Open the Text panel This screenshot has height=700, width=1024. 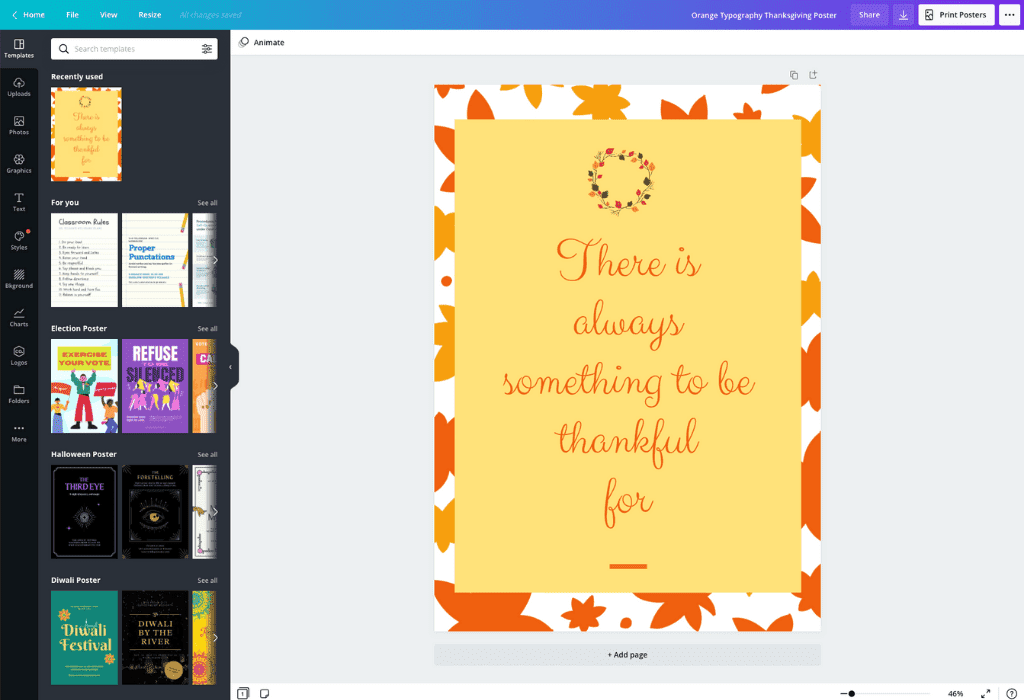(x=19, y=202)
